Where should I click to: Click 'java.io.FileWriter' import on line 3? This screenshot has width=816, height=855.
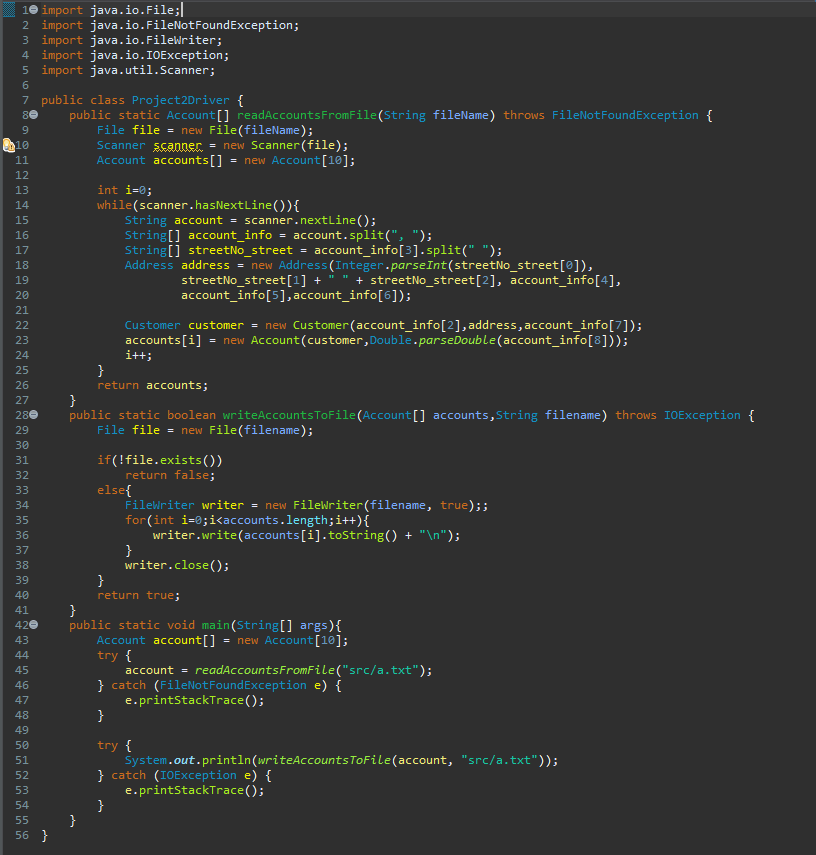(x=155, y=40)
